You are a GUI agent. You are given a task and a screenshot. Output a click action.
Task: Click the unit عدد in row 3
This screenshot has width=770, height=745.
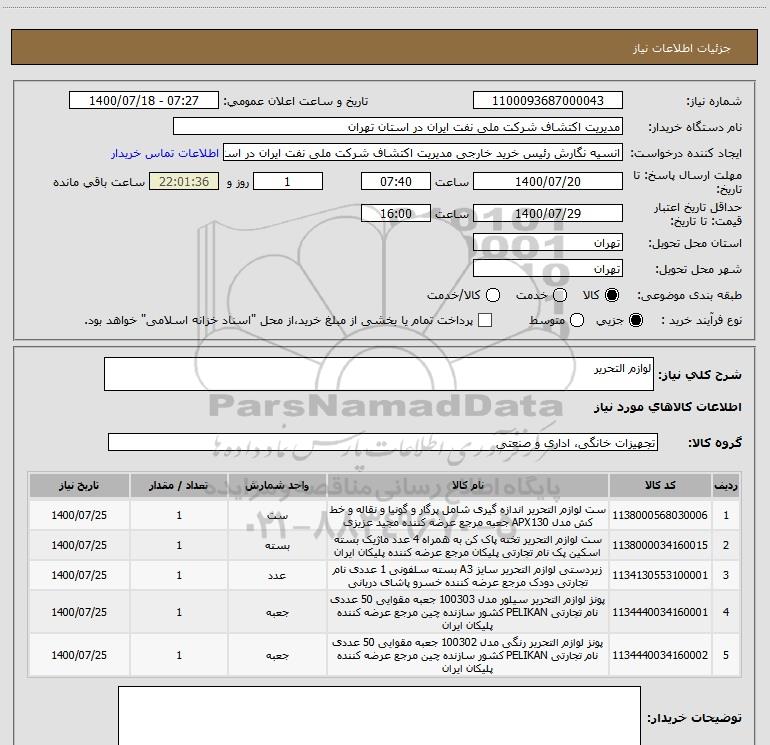coord(277,576)
